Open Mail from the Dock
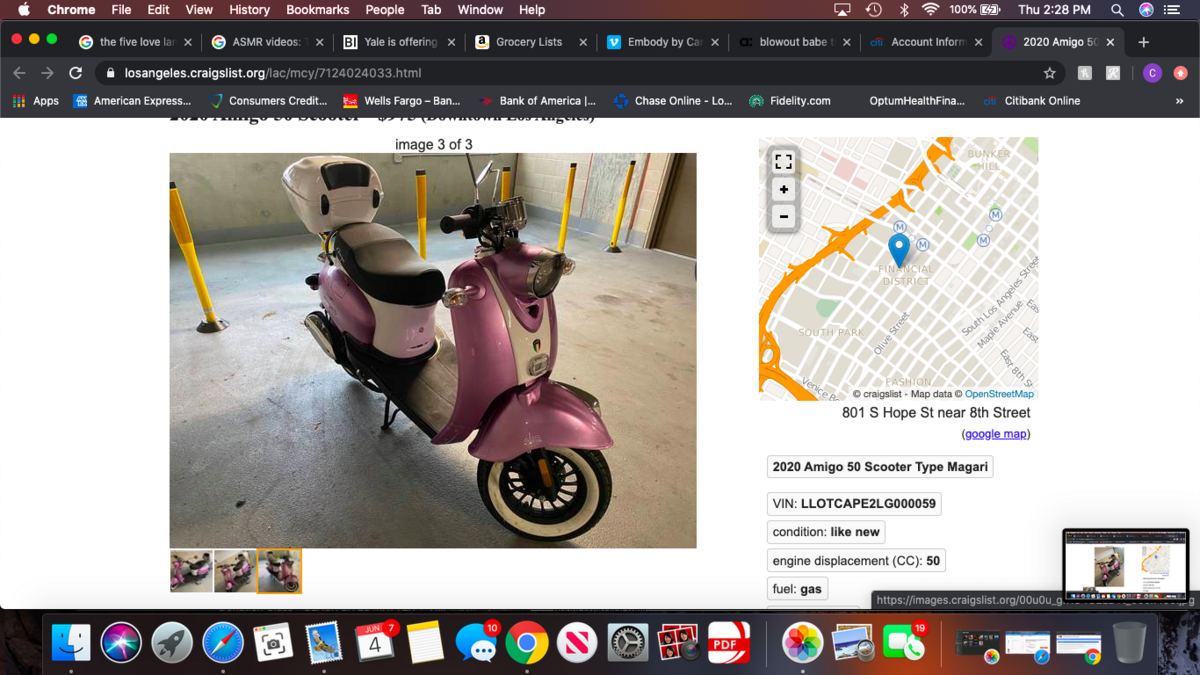1200x675 pixels. pyautogui.click(x=324, y=643)
